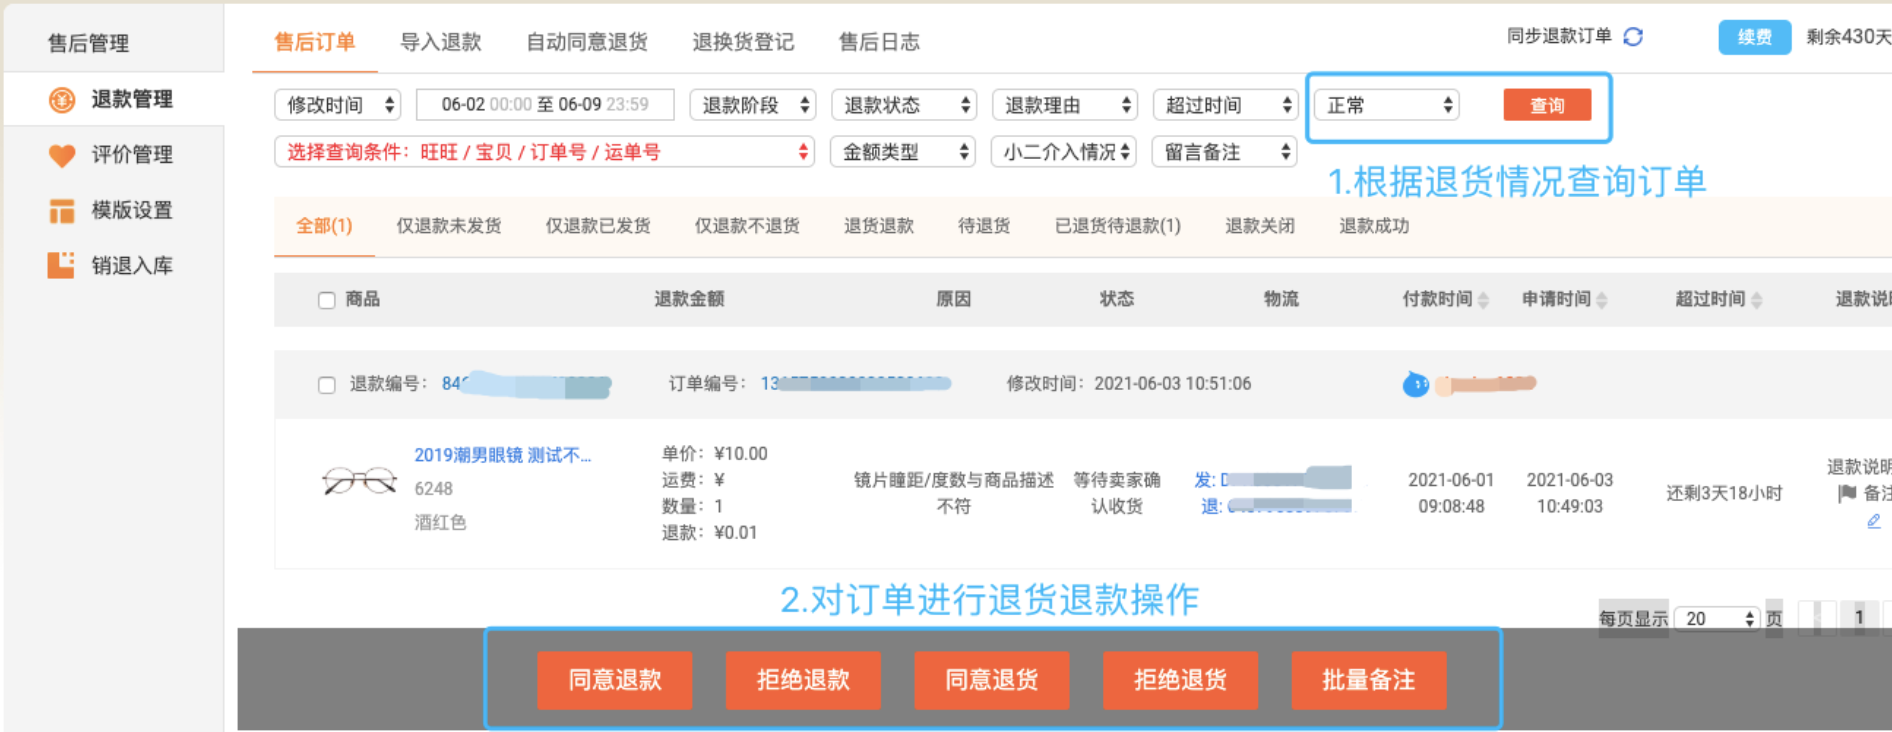Open the 退款状态 dropdown
1892x732 pixels.
[x=904, y=105]
